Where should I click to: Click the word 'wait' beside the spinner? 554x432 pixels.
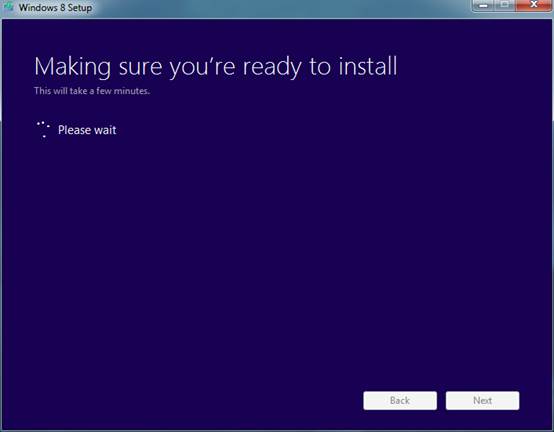click(x=105, y=130)
